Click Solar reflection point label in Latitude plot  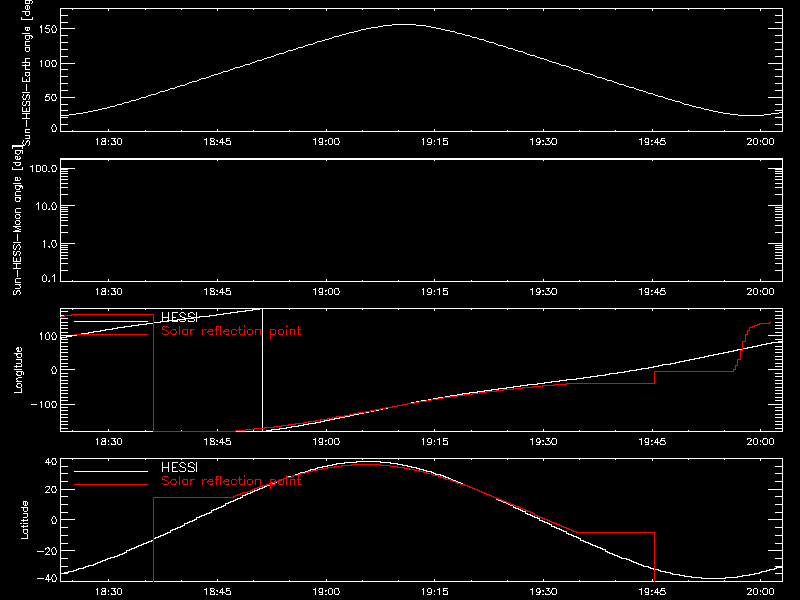(x=231, y=481)
